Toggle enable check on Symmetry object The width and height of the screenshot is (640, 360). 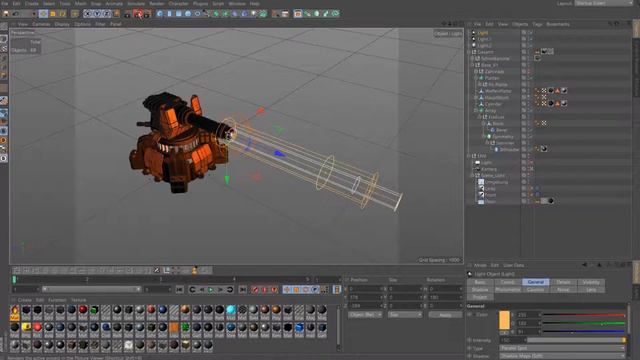(x=530, y=136)
